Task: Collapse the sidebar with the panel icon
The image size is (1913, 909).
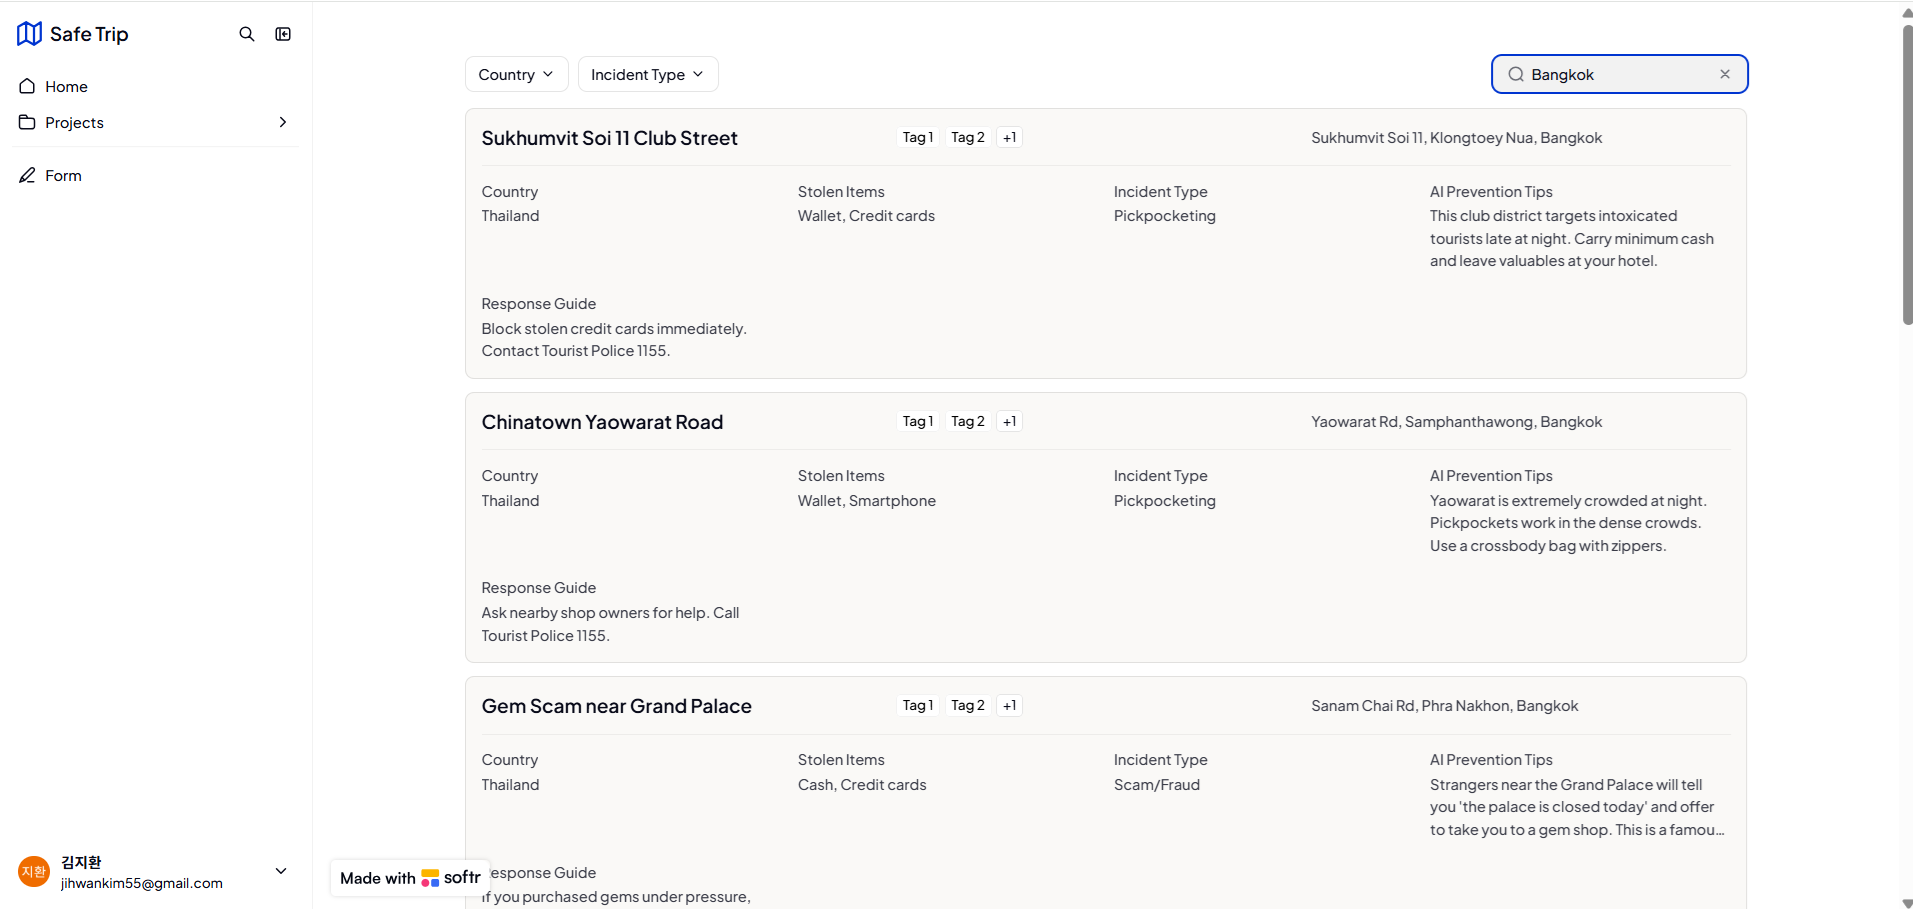Action: tap(283, 34)
